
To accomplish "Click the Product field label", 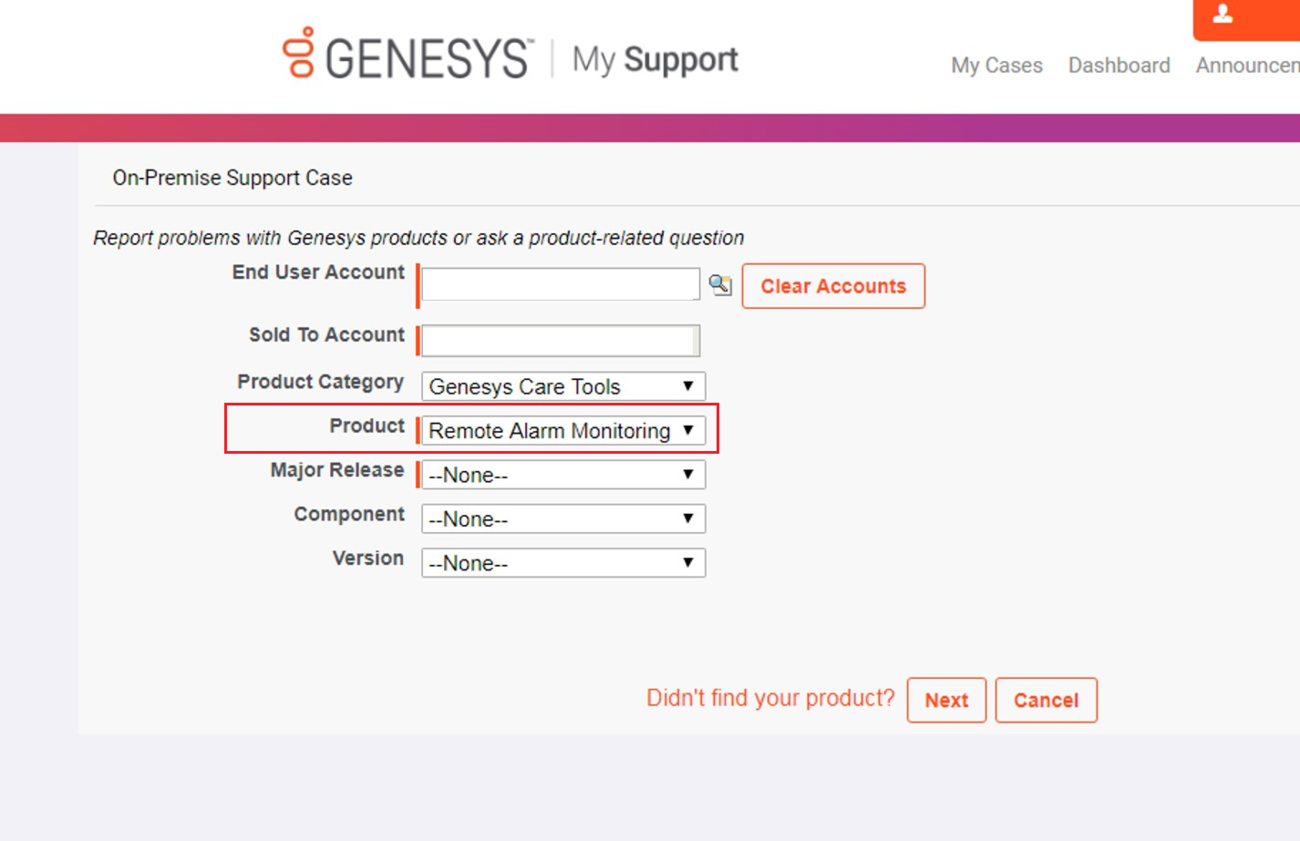I will [367, 426].
